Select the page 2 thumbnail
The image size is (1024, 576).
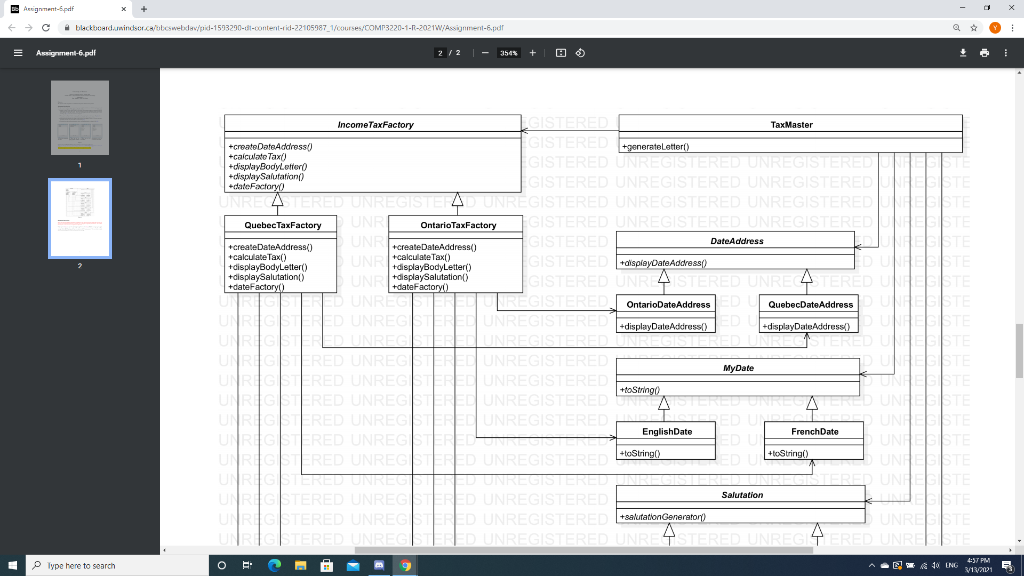(x=80, y=218)
